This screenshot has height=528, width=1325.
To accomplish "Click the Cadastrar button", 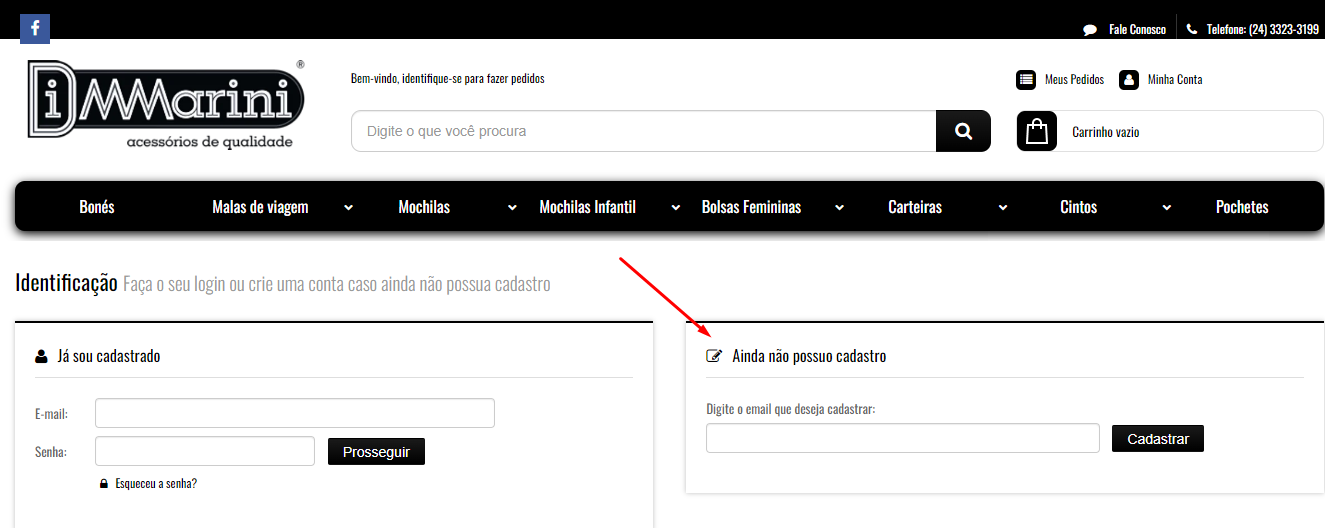I will (x=1157, y=439).
